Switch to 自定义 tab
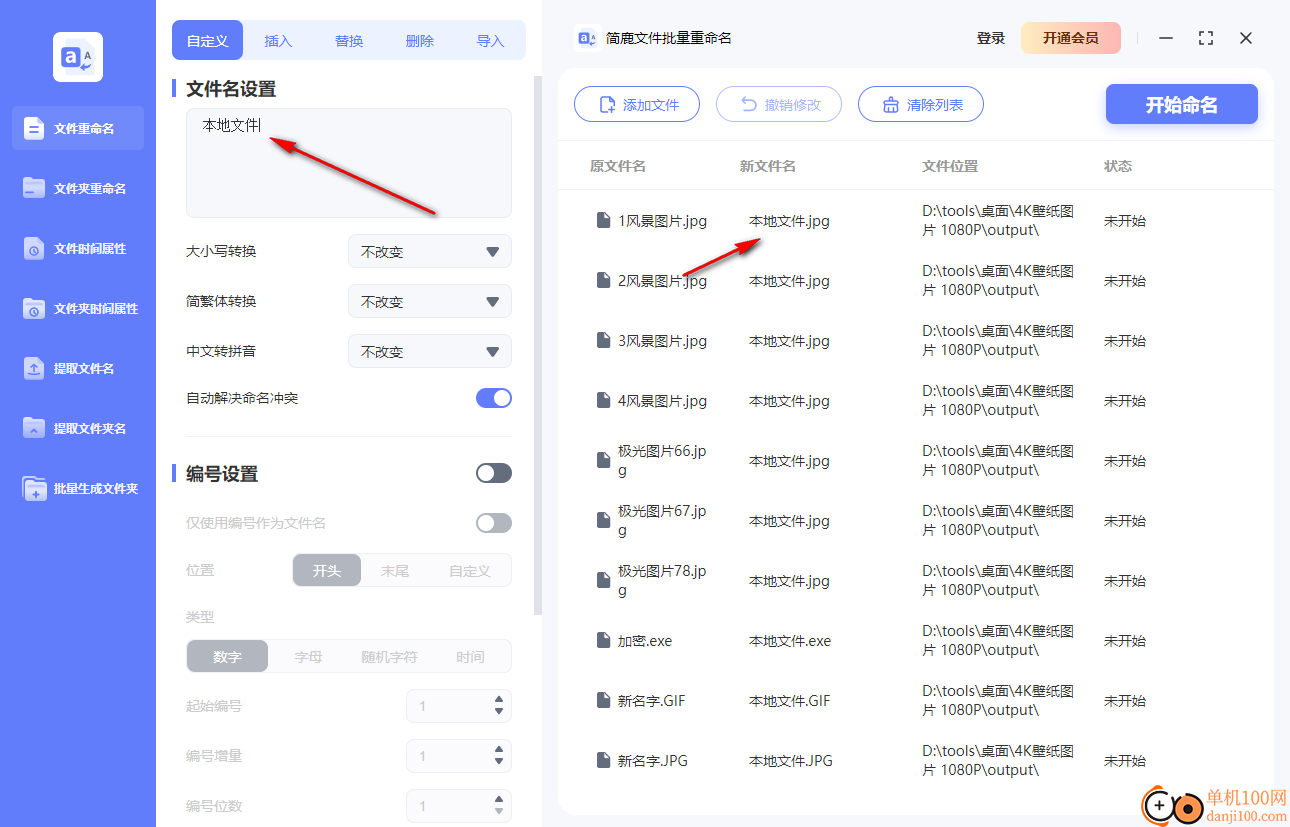This screenshot has height=827, width=1290. click(x=208, y=41)
